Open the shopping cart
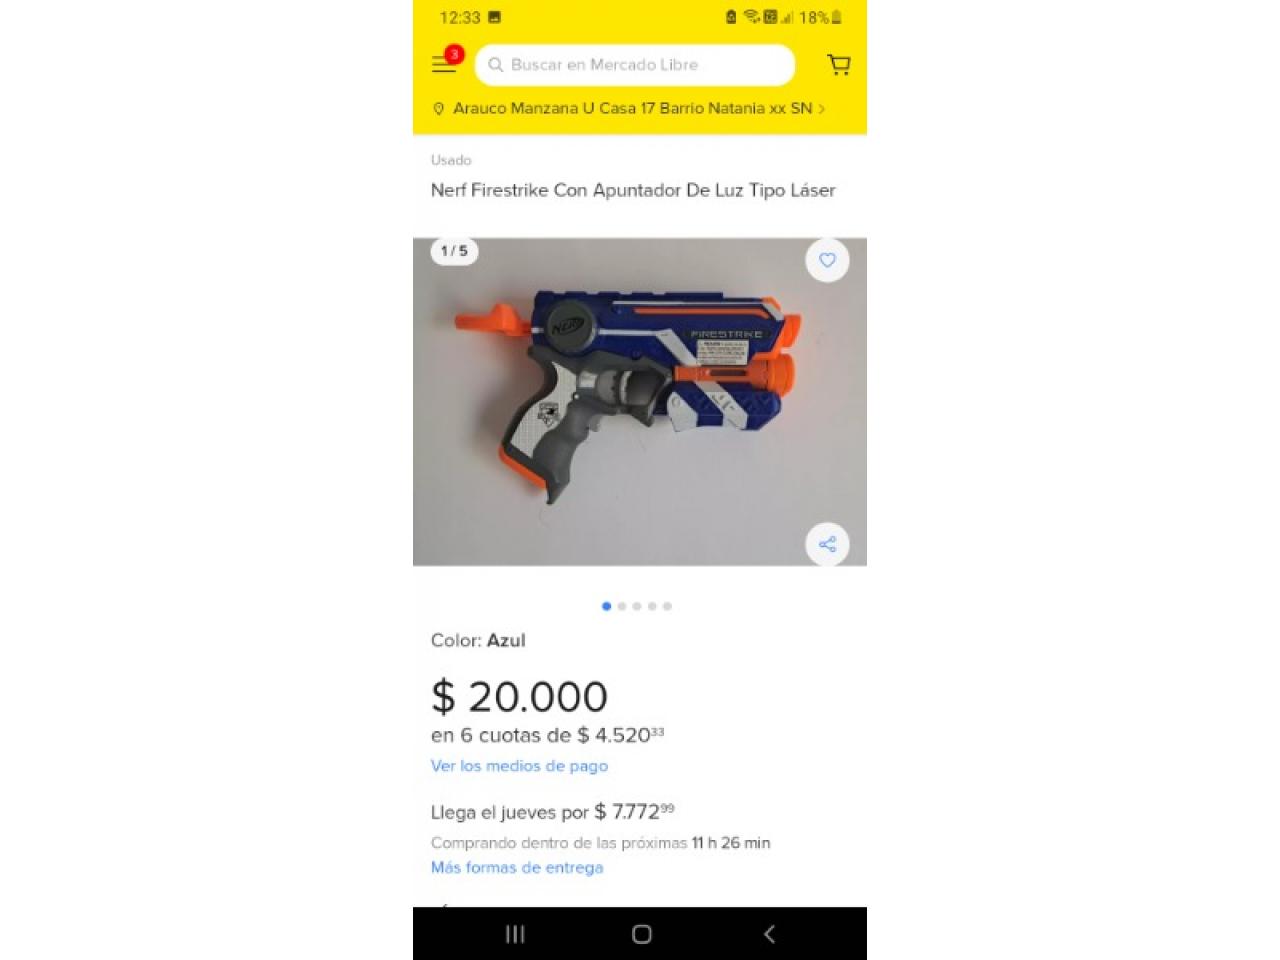The width and height of the screenshot is (1280, 960). point(839,65)
